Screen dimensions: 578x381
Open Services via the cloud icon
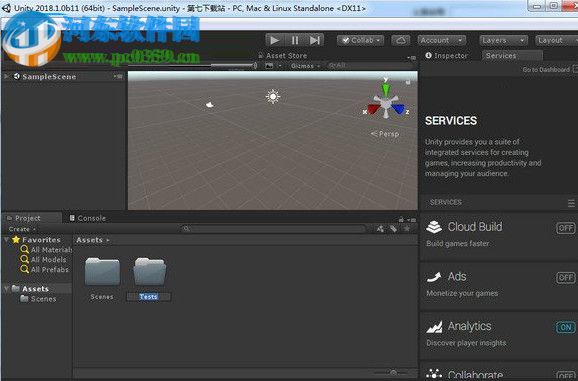[401, 40]
